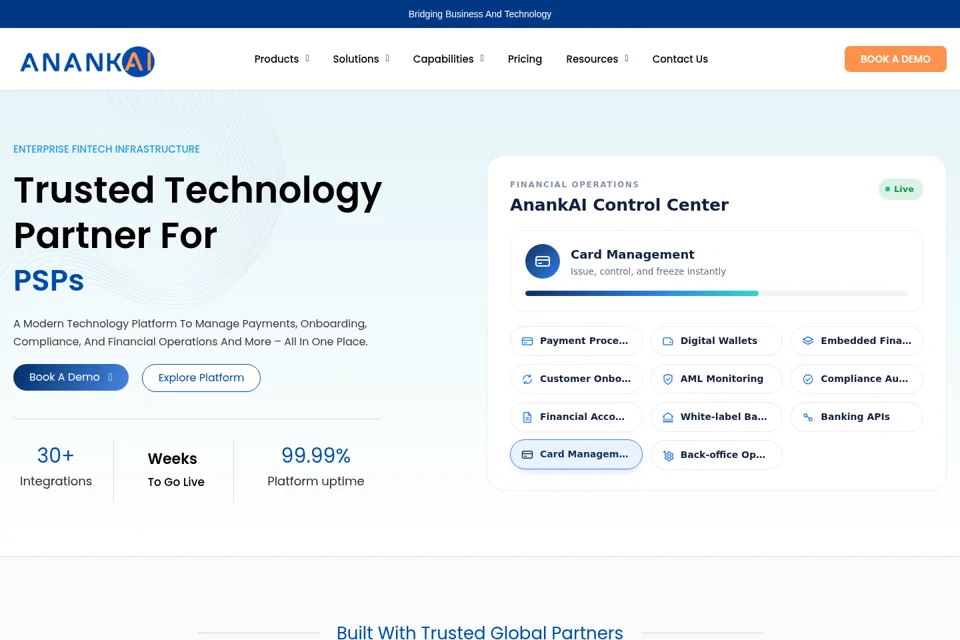Click the 'Bridging Business And Technology' banner text
Image resolution: width=960 pixels, height=640 pixels.
480,14
